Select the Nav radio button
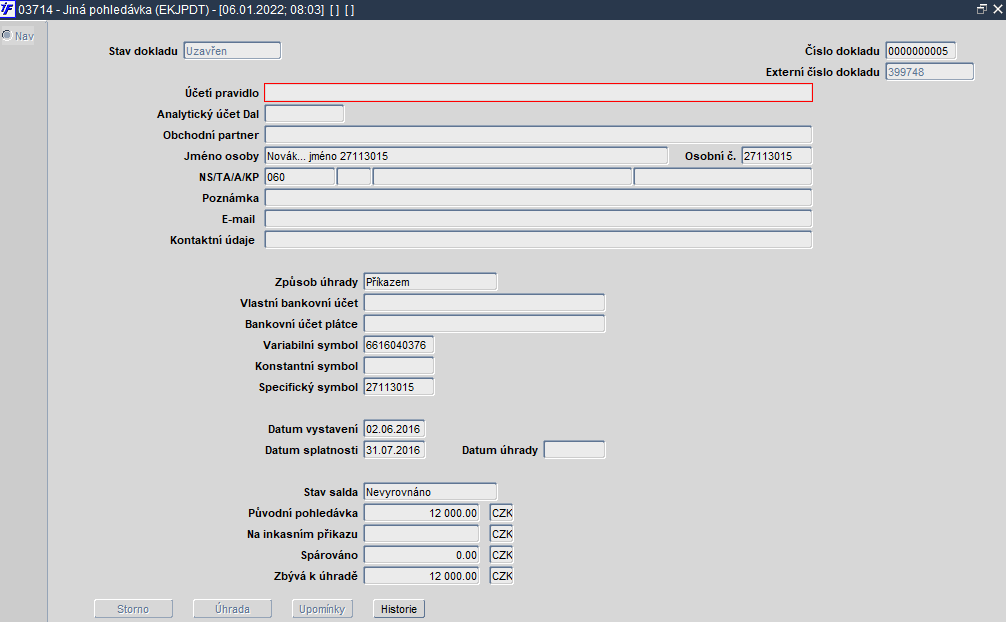1006x622 pixels. (7, 35)
